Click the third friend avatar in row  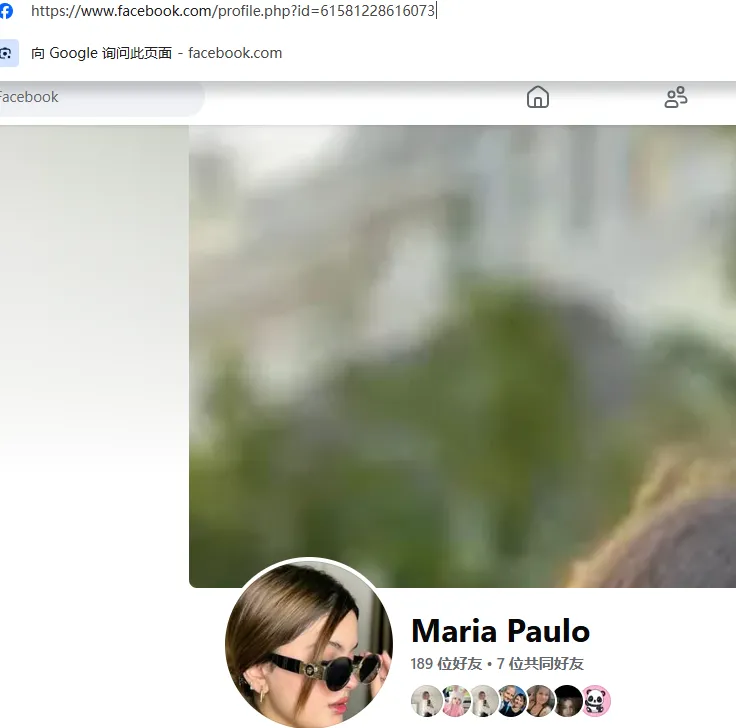pyautogui.click(x=483, y=701)
